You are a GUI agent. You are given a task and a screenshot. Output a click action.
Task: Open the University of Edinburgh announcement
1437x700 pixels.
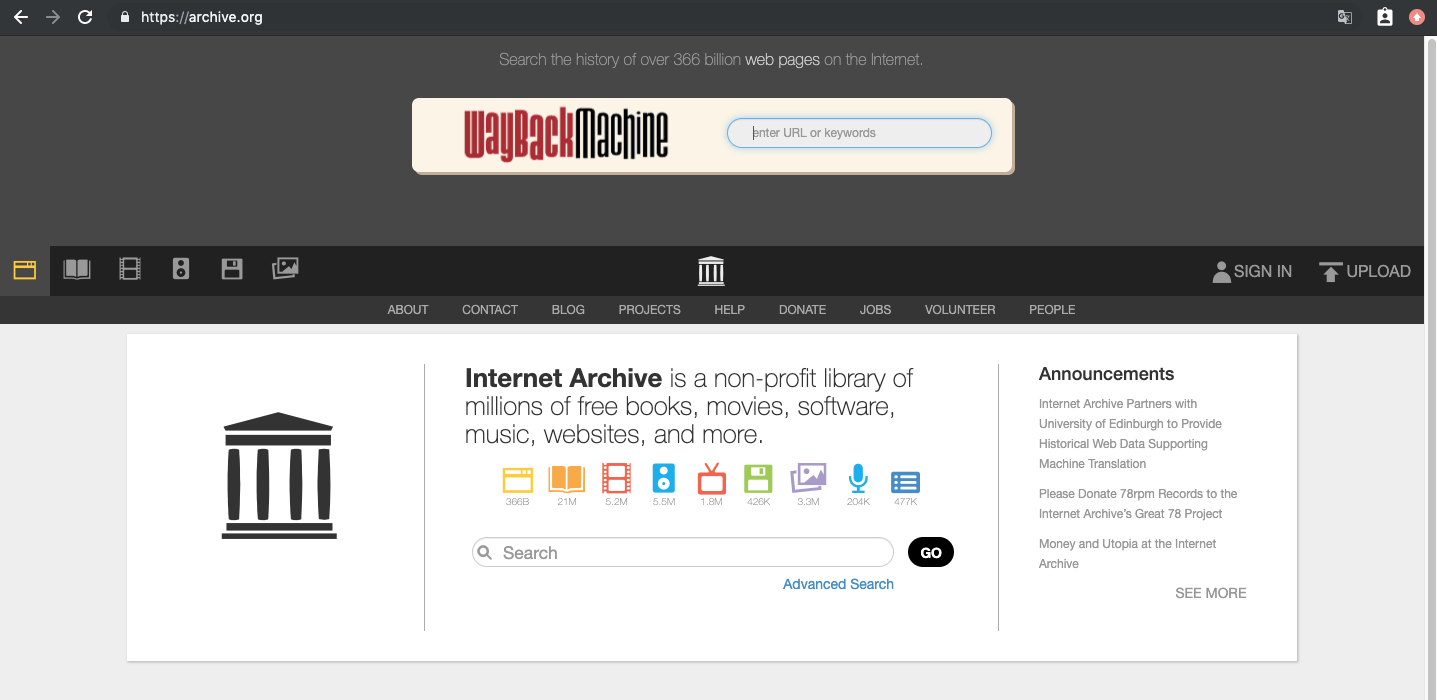(1130, 434)
